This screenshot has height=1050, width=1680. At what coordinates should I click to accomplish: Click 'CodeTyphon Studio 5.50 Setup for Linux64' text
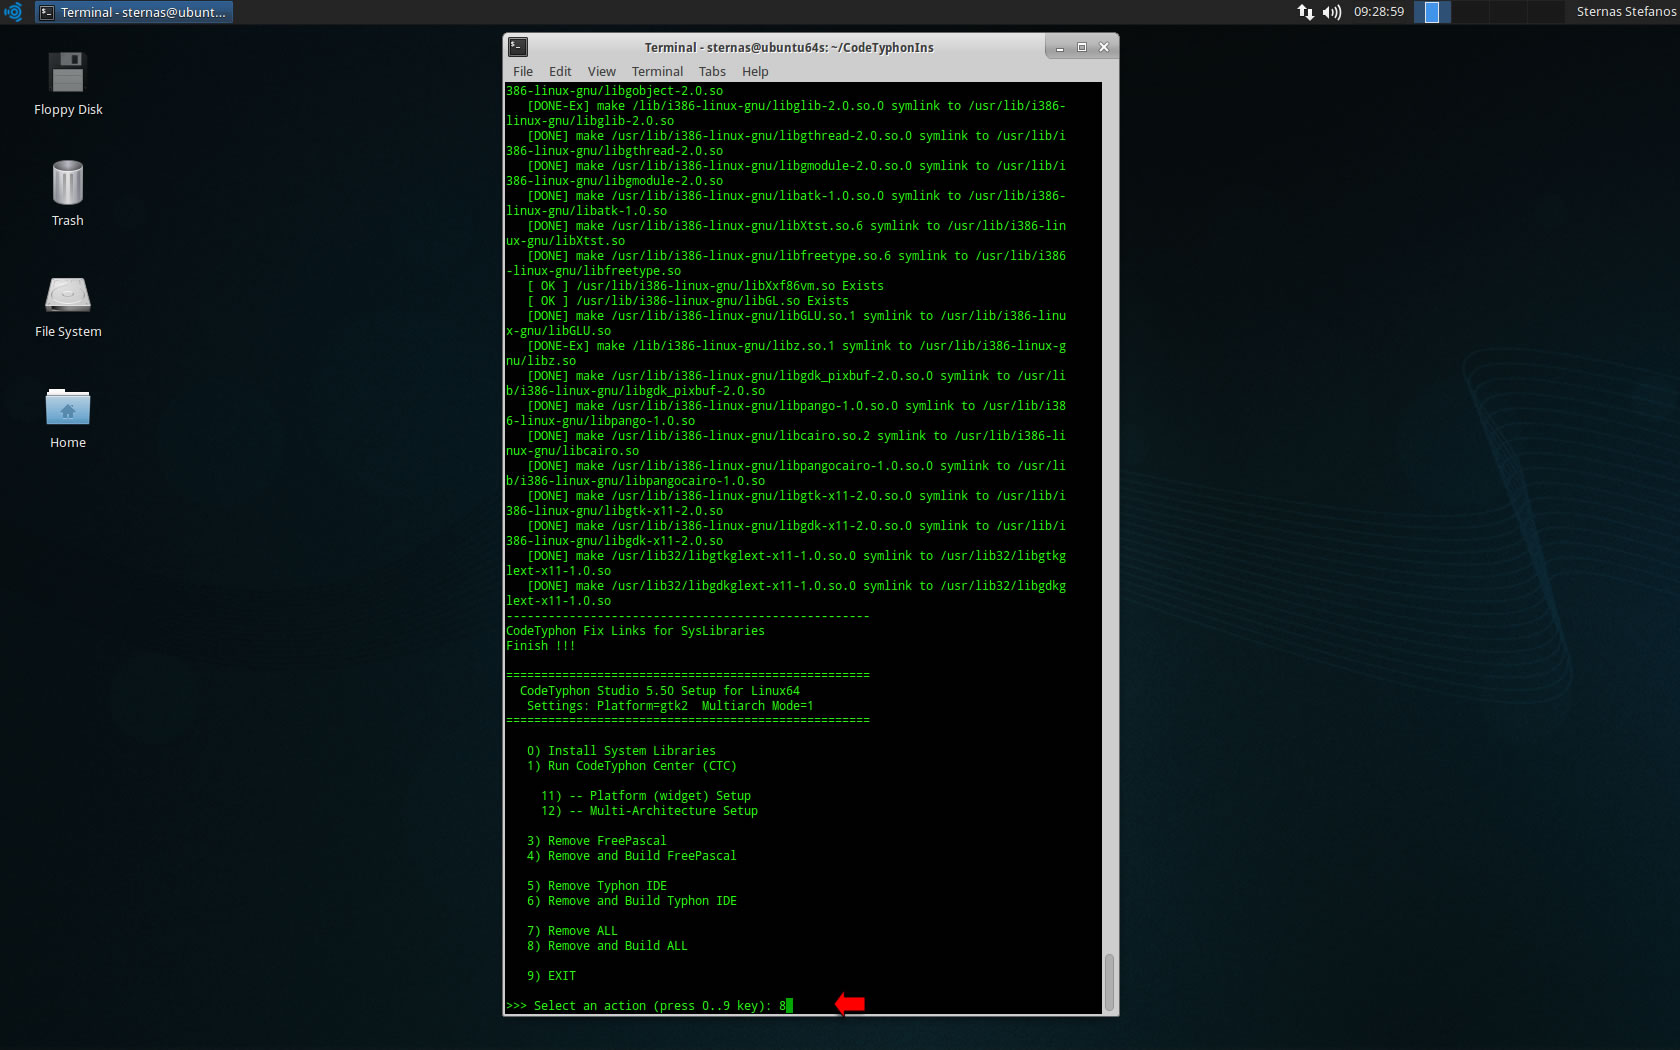point(660,691)
